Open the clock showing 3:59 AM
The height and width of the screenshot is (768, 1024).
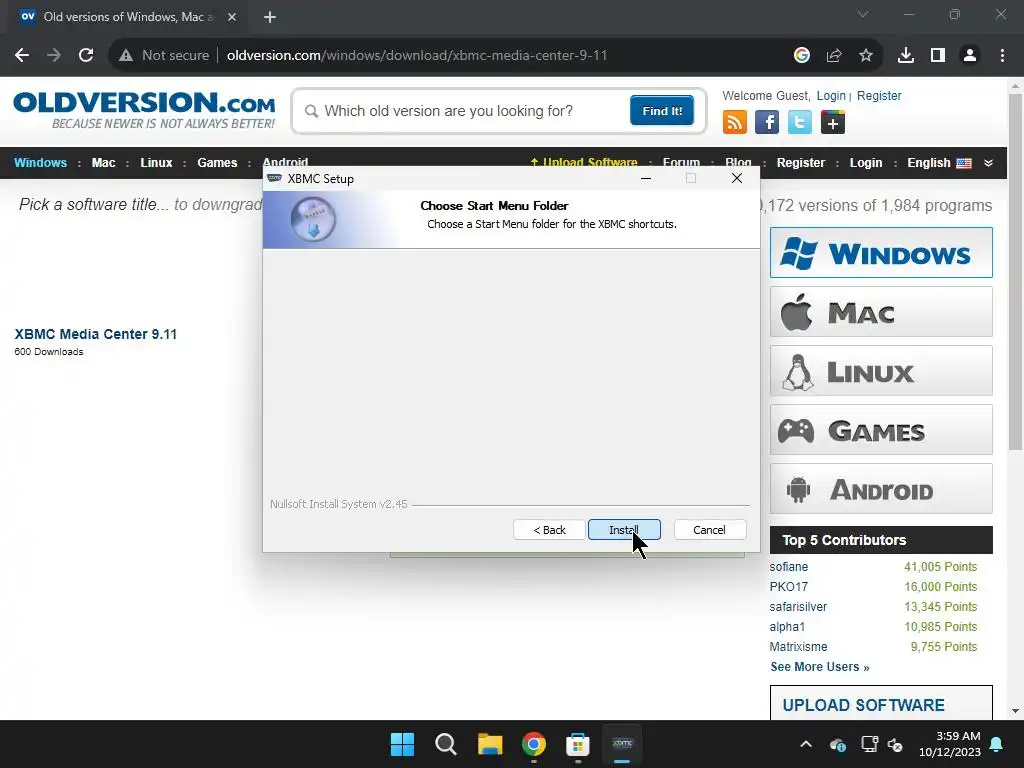[950, 744]
